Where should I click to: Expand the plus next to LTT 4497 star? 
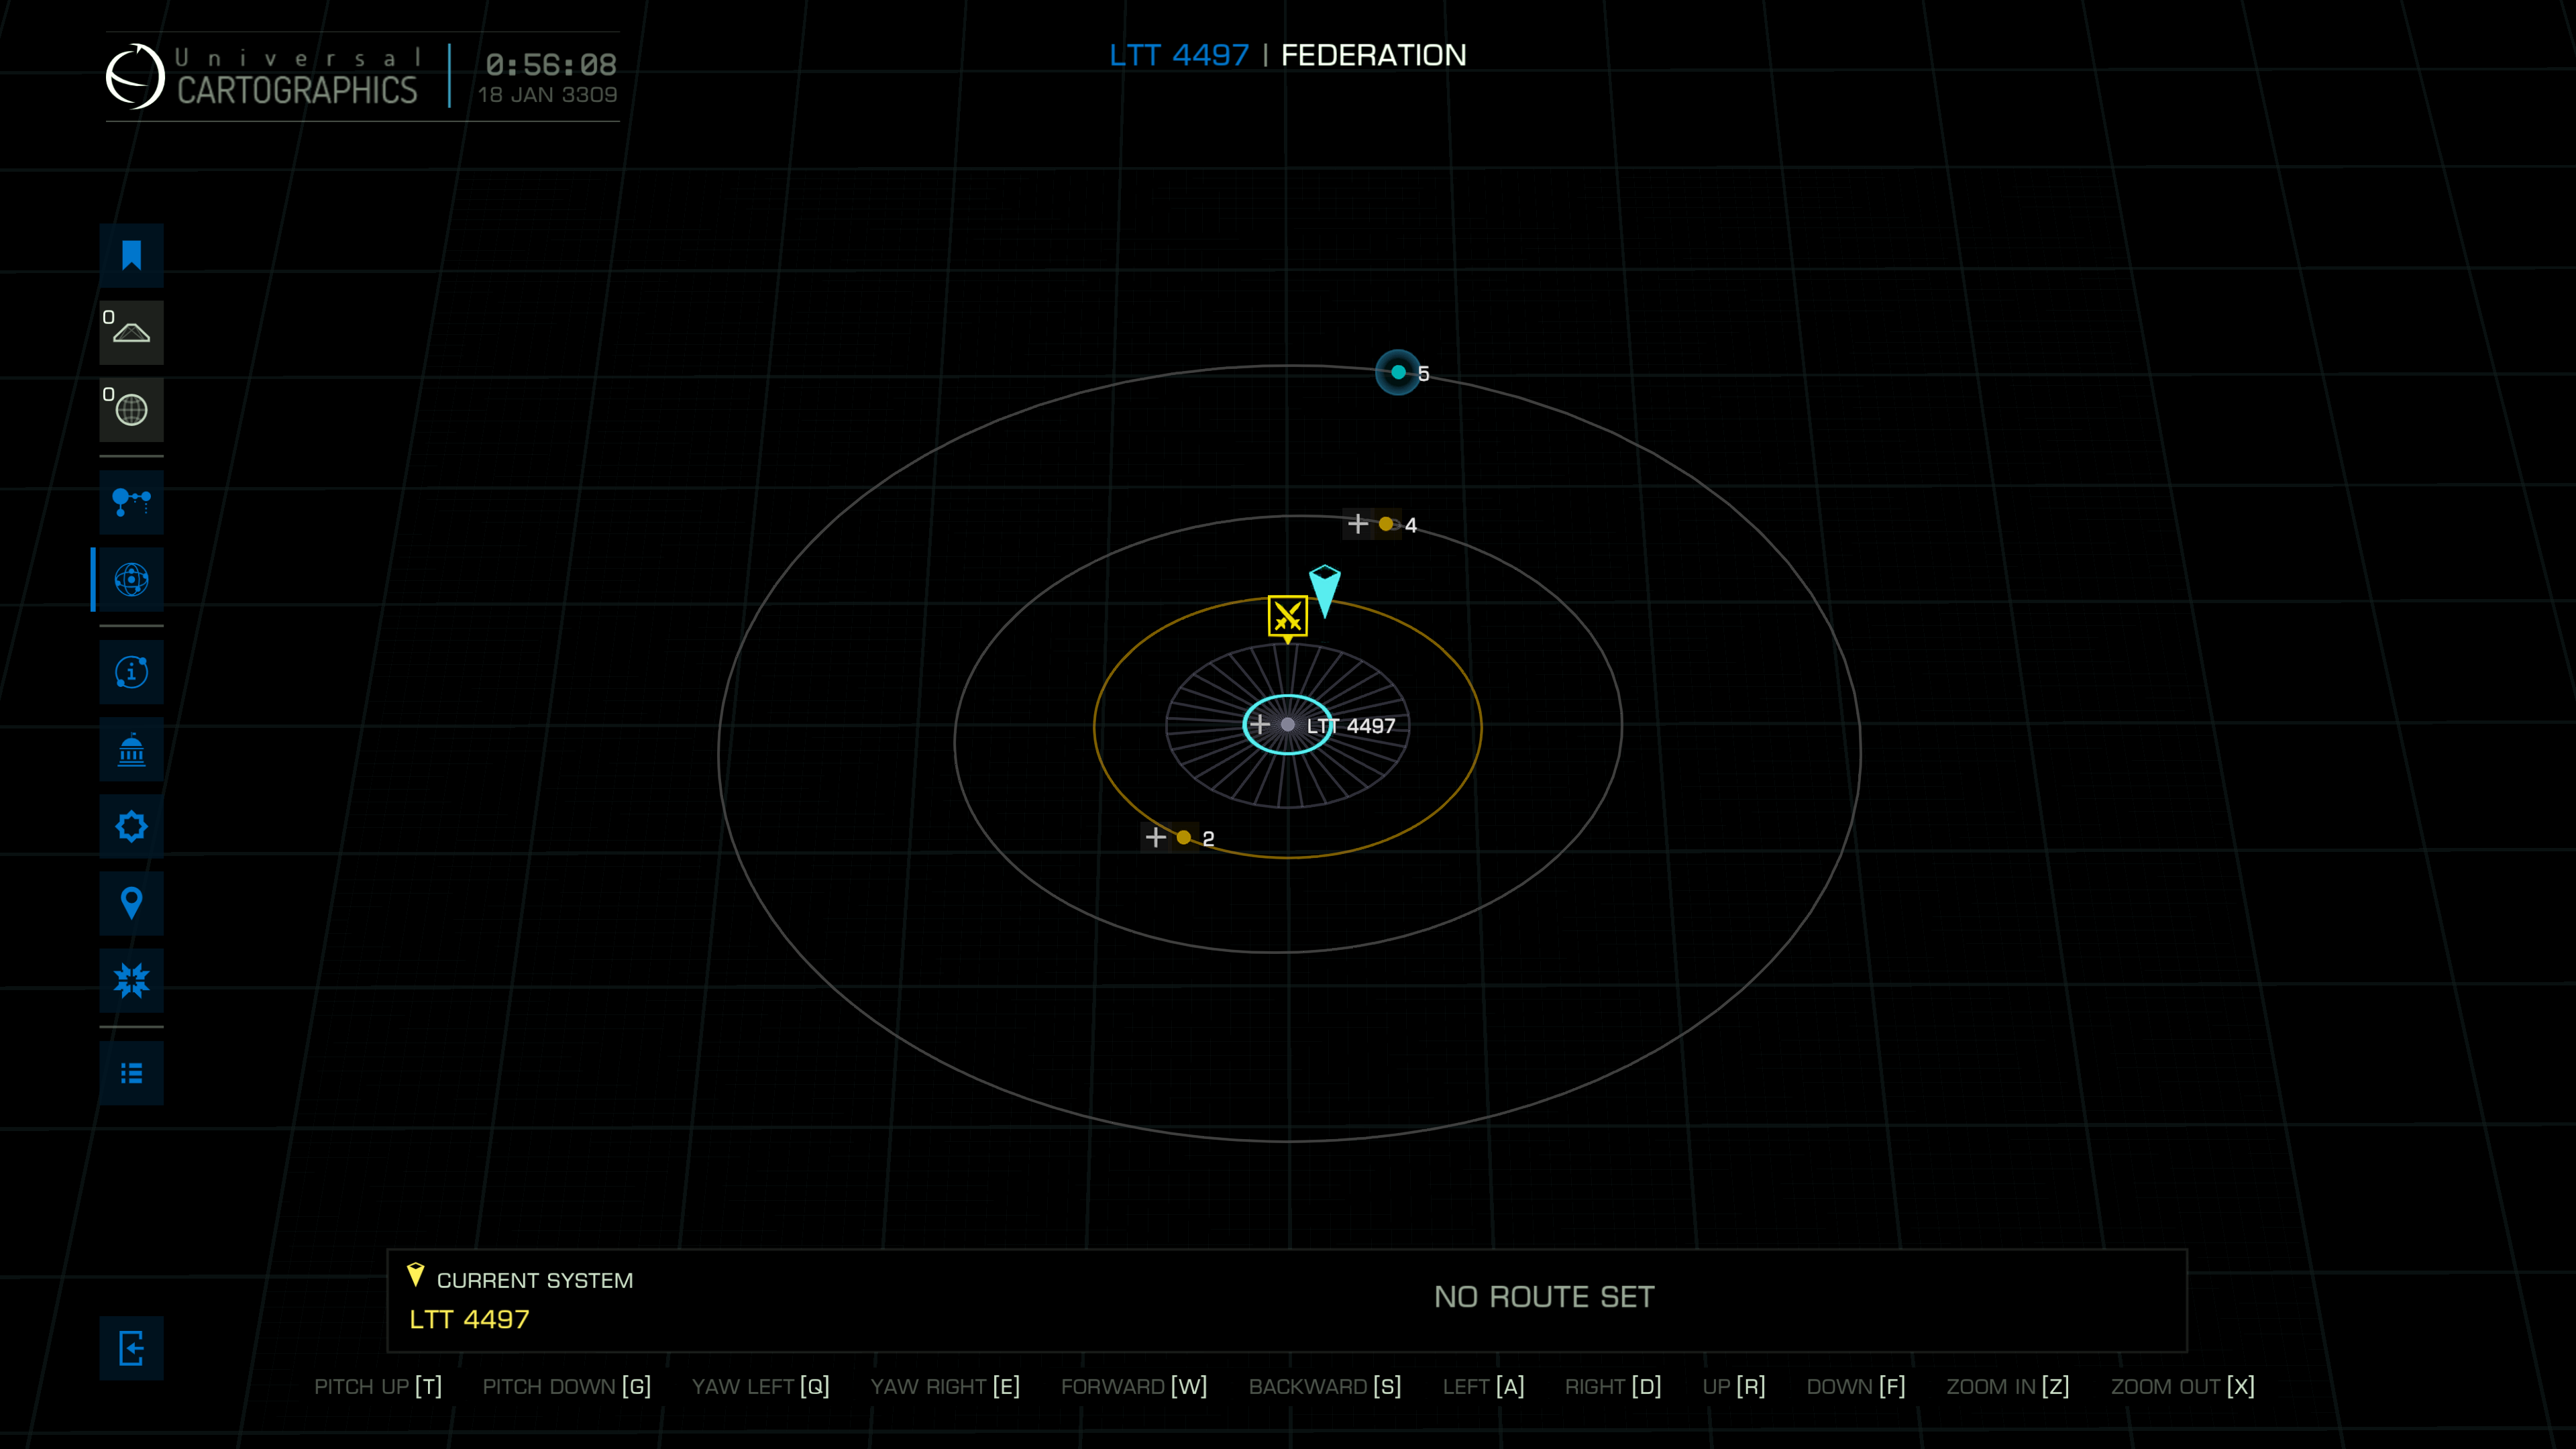(x=1260, y=724)
